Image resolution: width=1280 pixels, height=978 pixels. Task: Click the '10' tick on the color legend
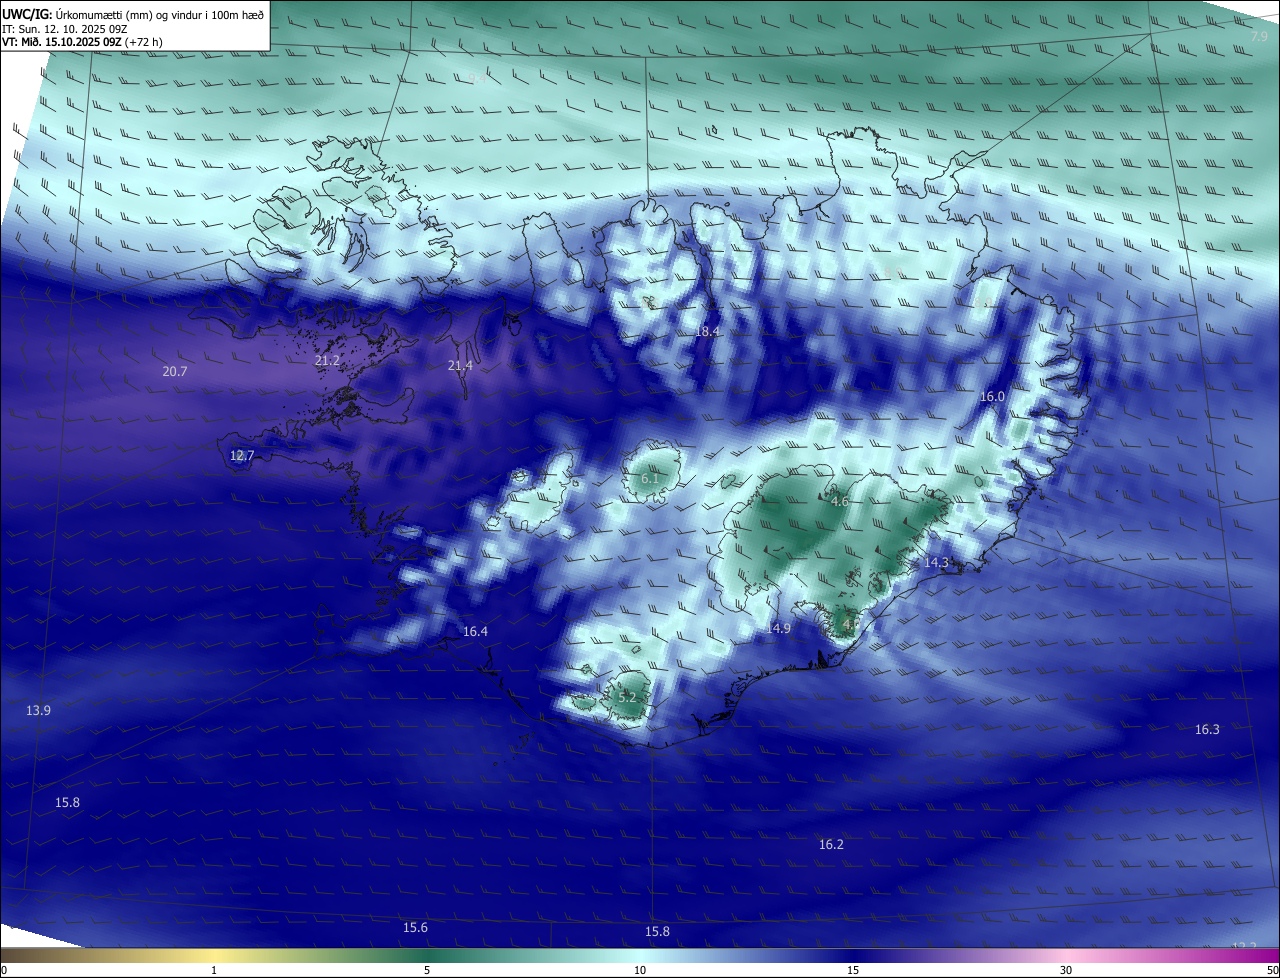click(x=640, y=970)
